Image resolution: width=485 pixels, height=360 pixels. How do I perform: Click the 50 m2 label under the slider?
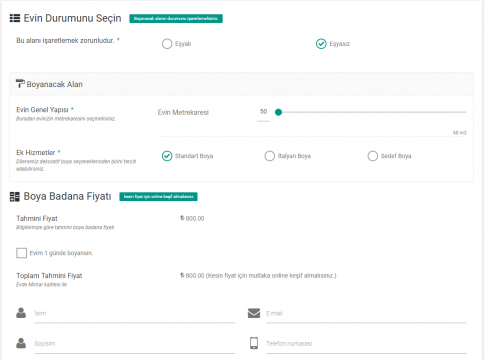pos(460,133)
